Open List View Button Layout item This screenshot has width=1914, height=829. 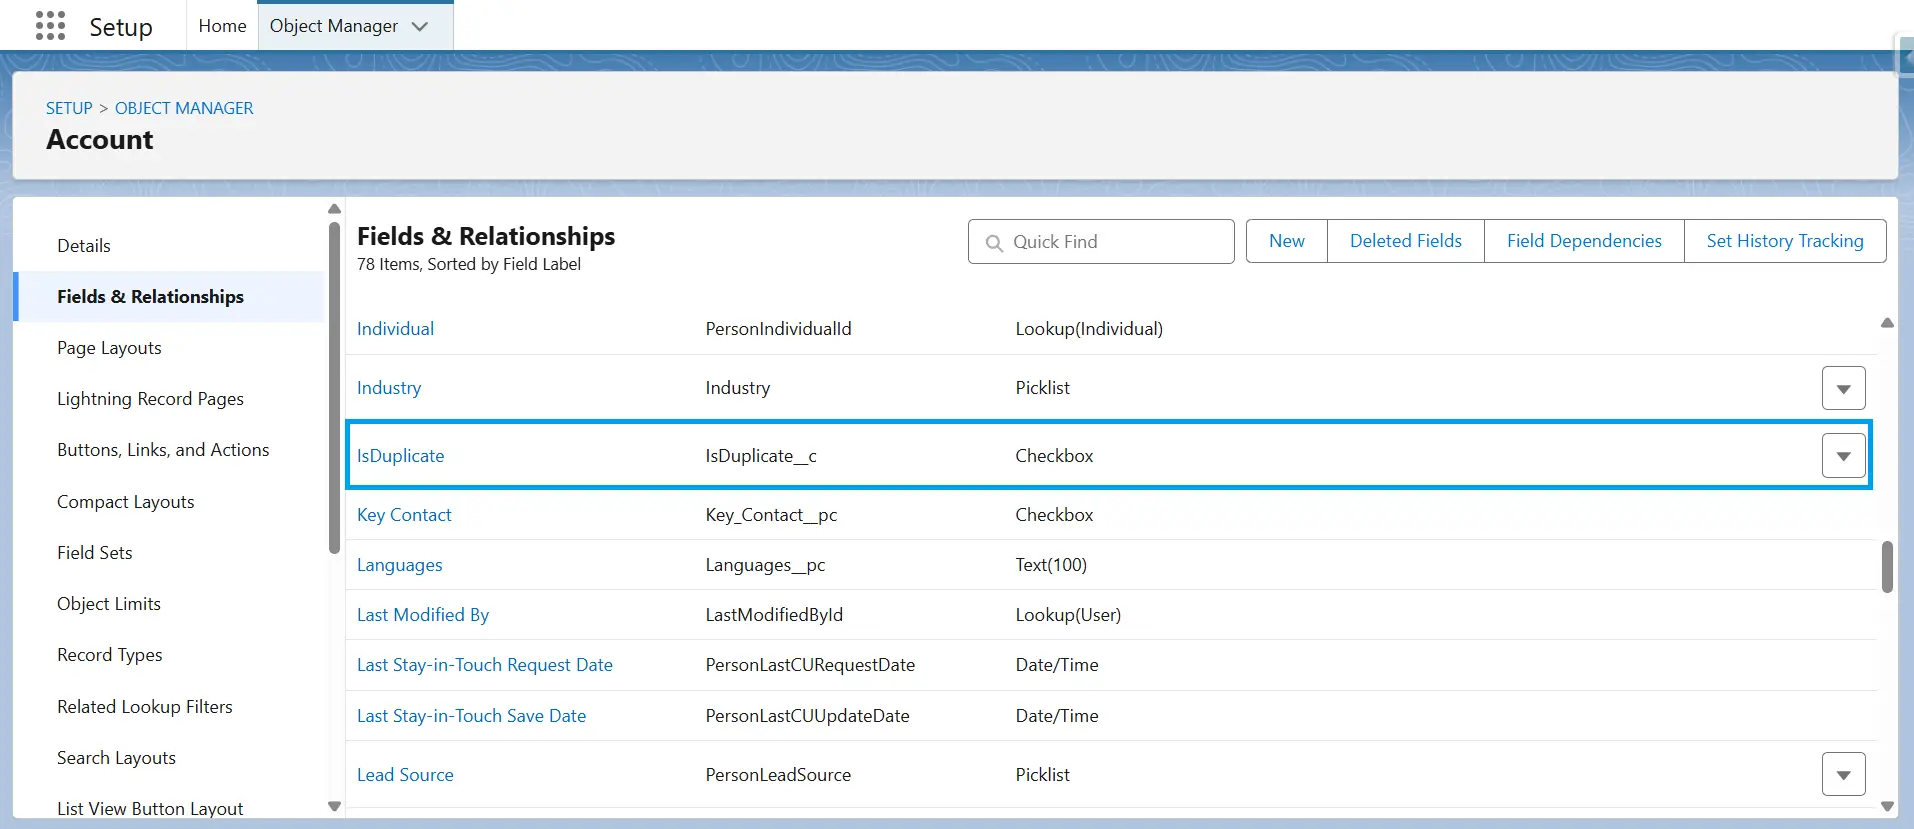150,809
